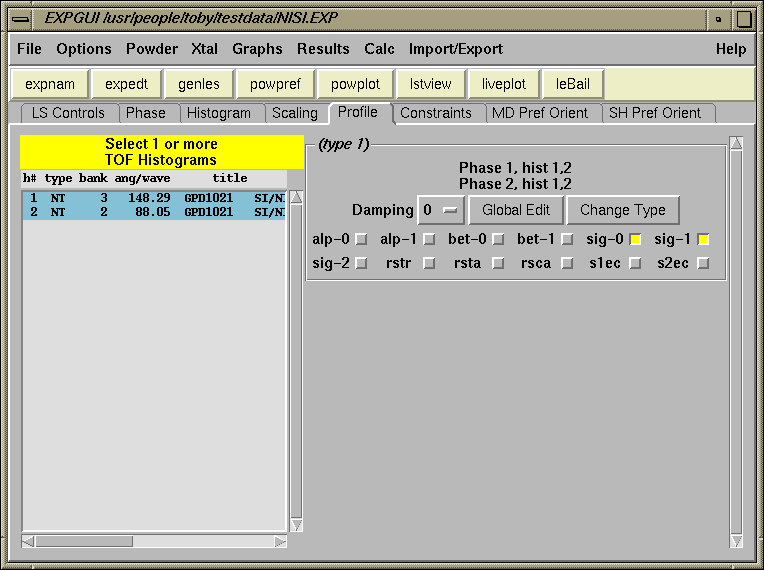The height and width of the screenshot is (570, 764).
Task: Open powplot from the toolbar
Action: [x=355, y=84]
